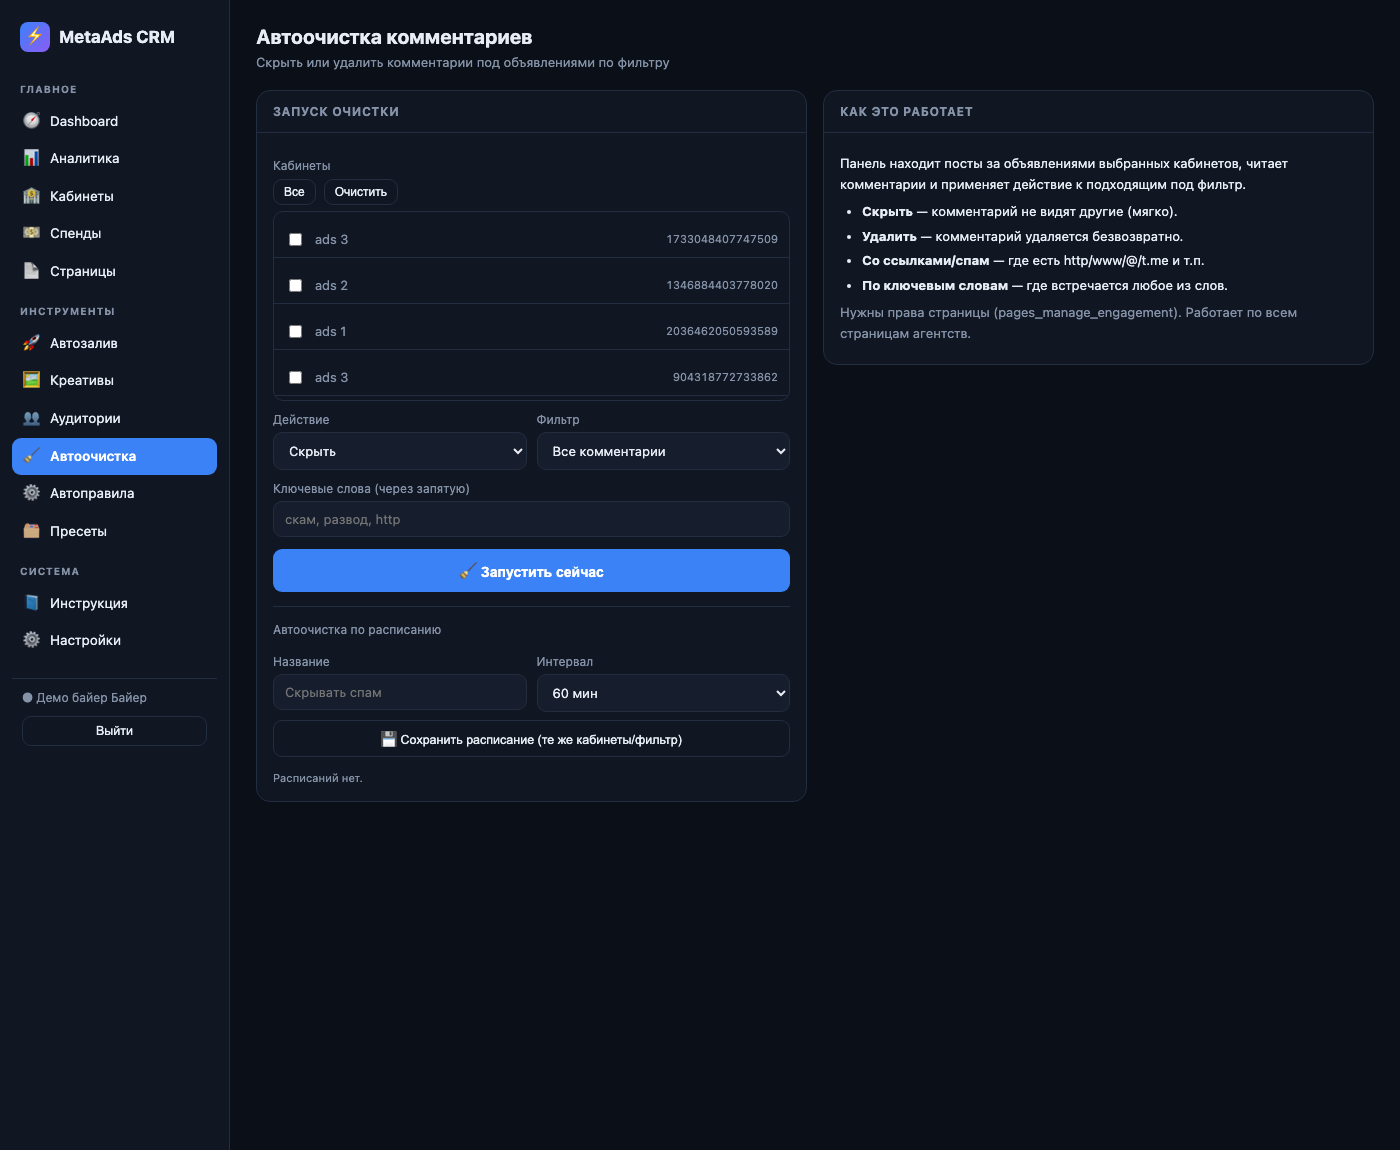Click Сохранить расписание button

[x=531, y=739]
